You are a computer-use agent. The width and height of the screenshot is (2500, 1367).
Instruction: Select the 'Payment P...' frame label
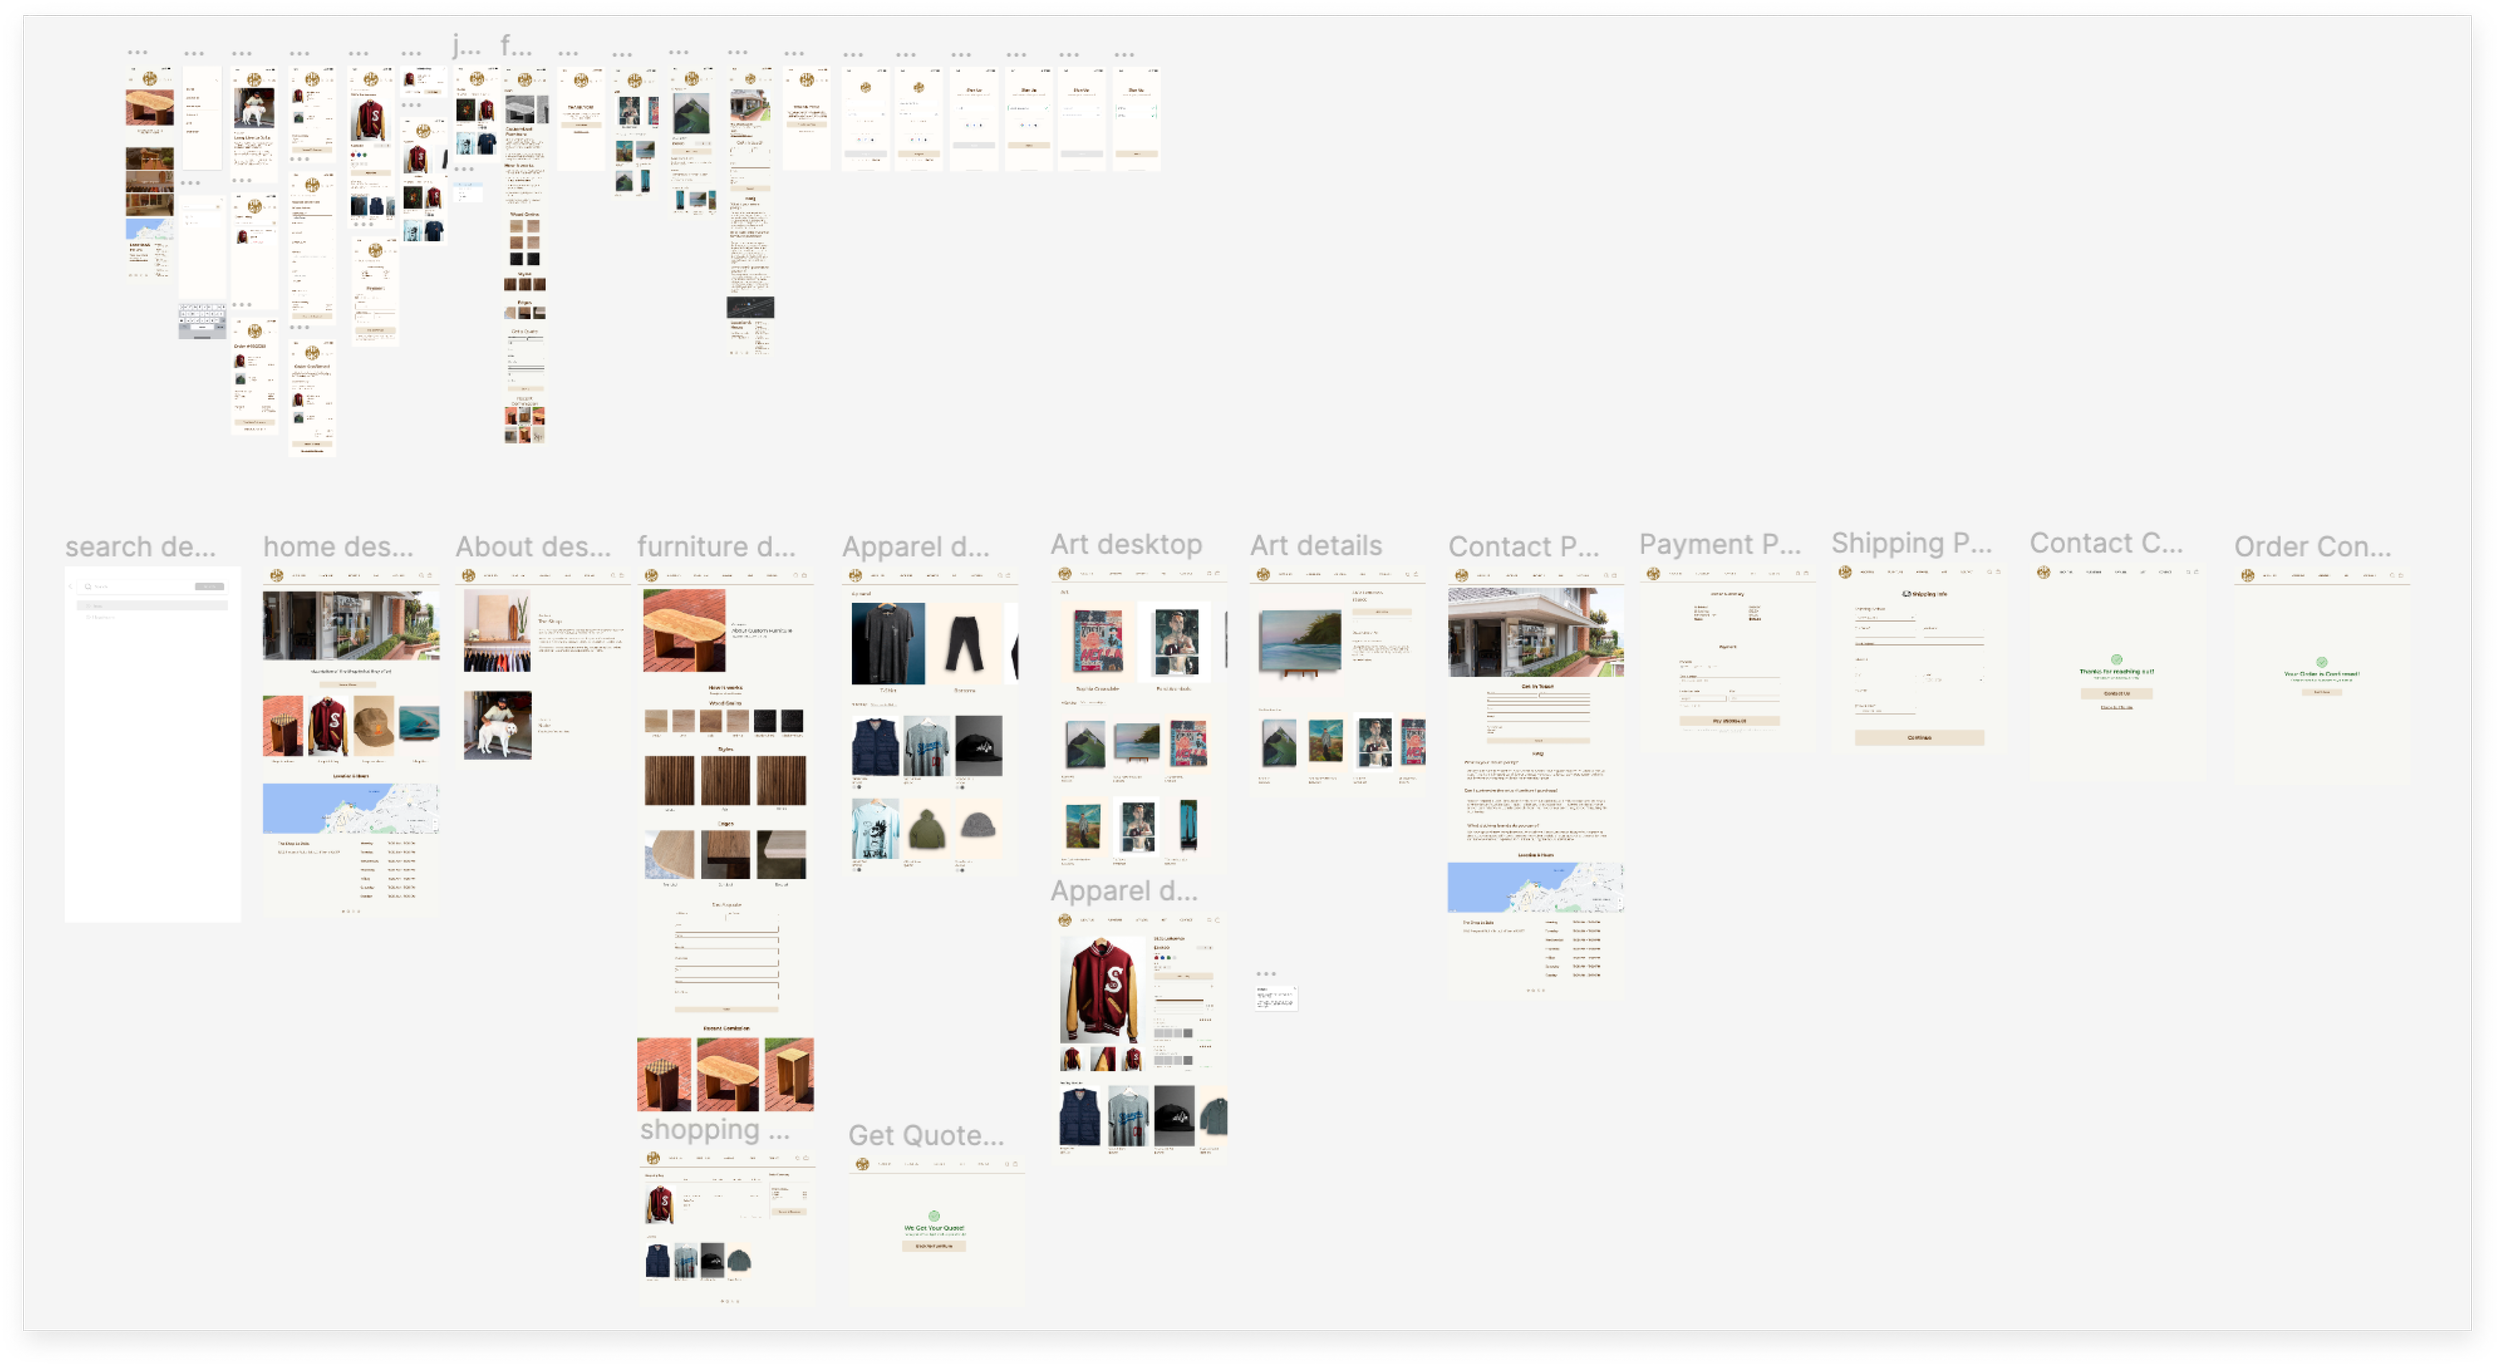(1719, 545)
